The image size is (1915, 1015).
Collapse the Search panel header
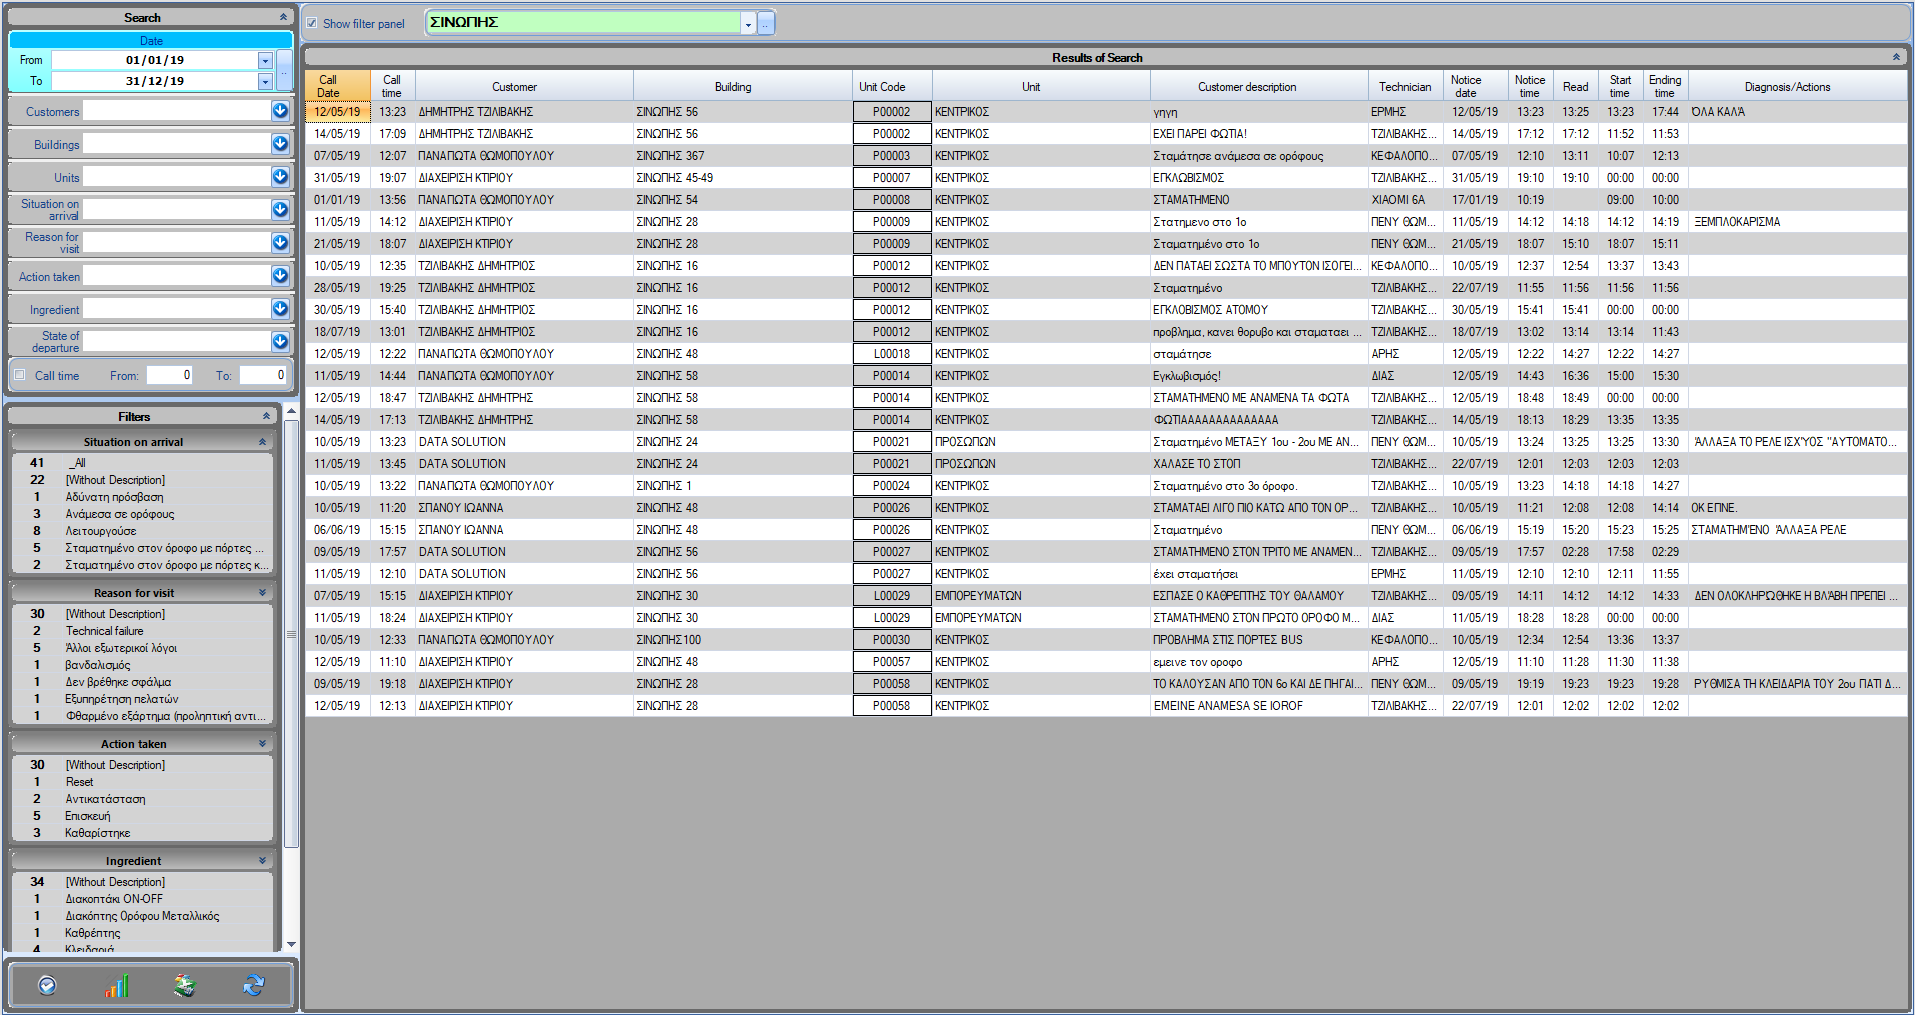(x=283, y=17)
